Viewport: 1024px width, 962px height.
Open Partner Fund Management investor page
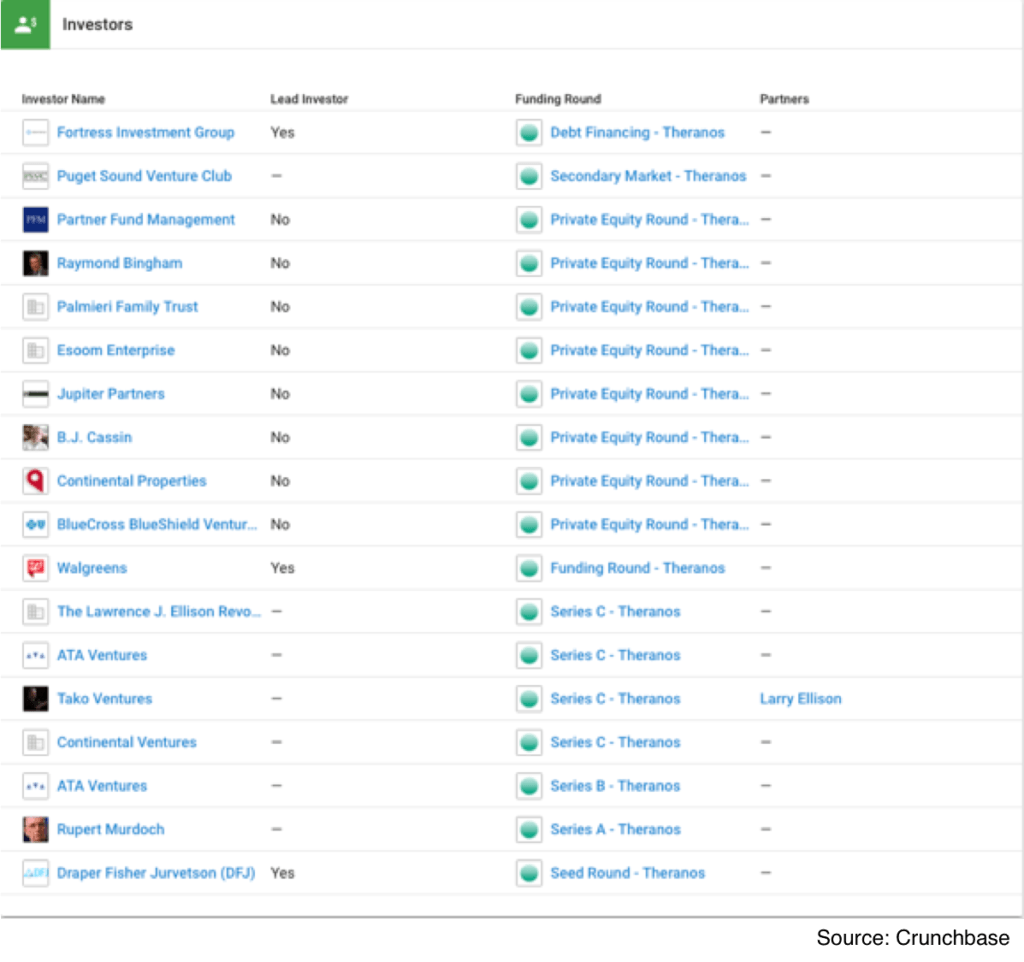pos(146,220)
